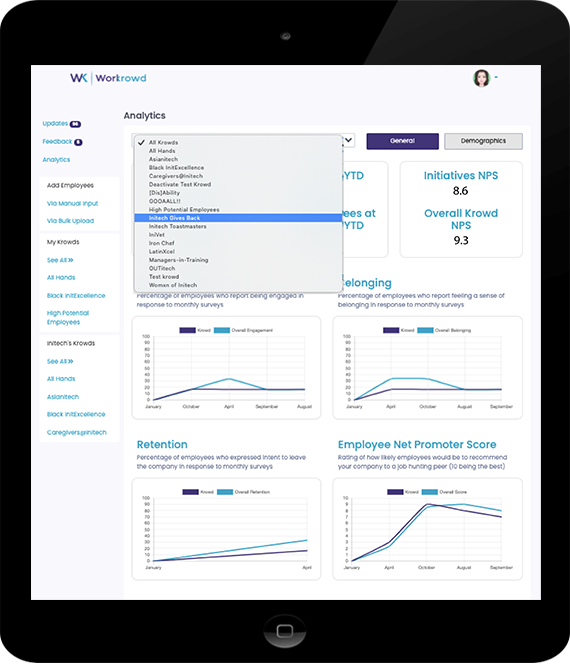
Task: Click the Workrowd logo
Action: pos(108,78)
